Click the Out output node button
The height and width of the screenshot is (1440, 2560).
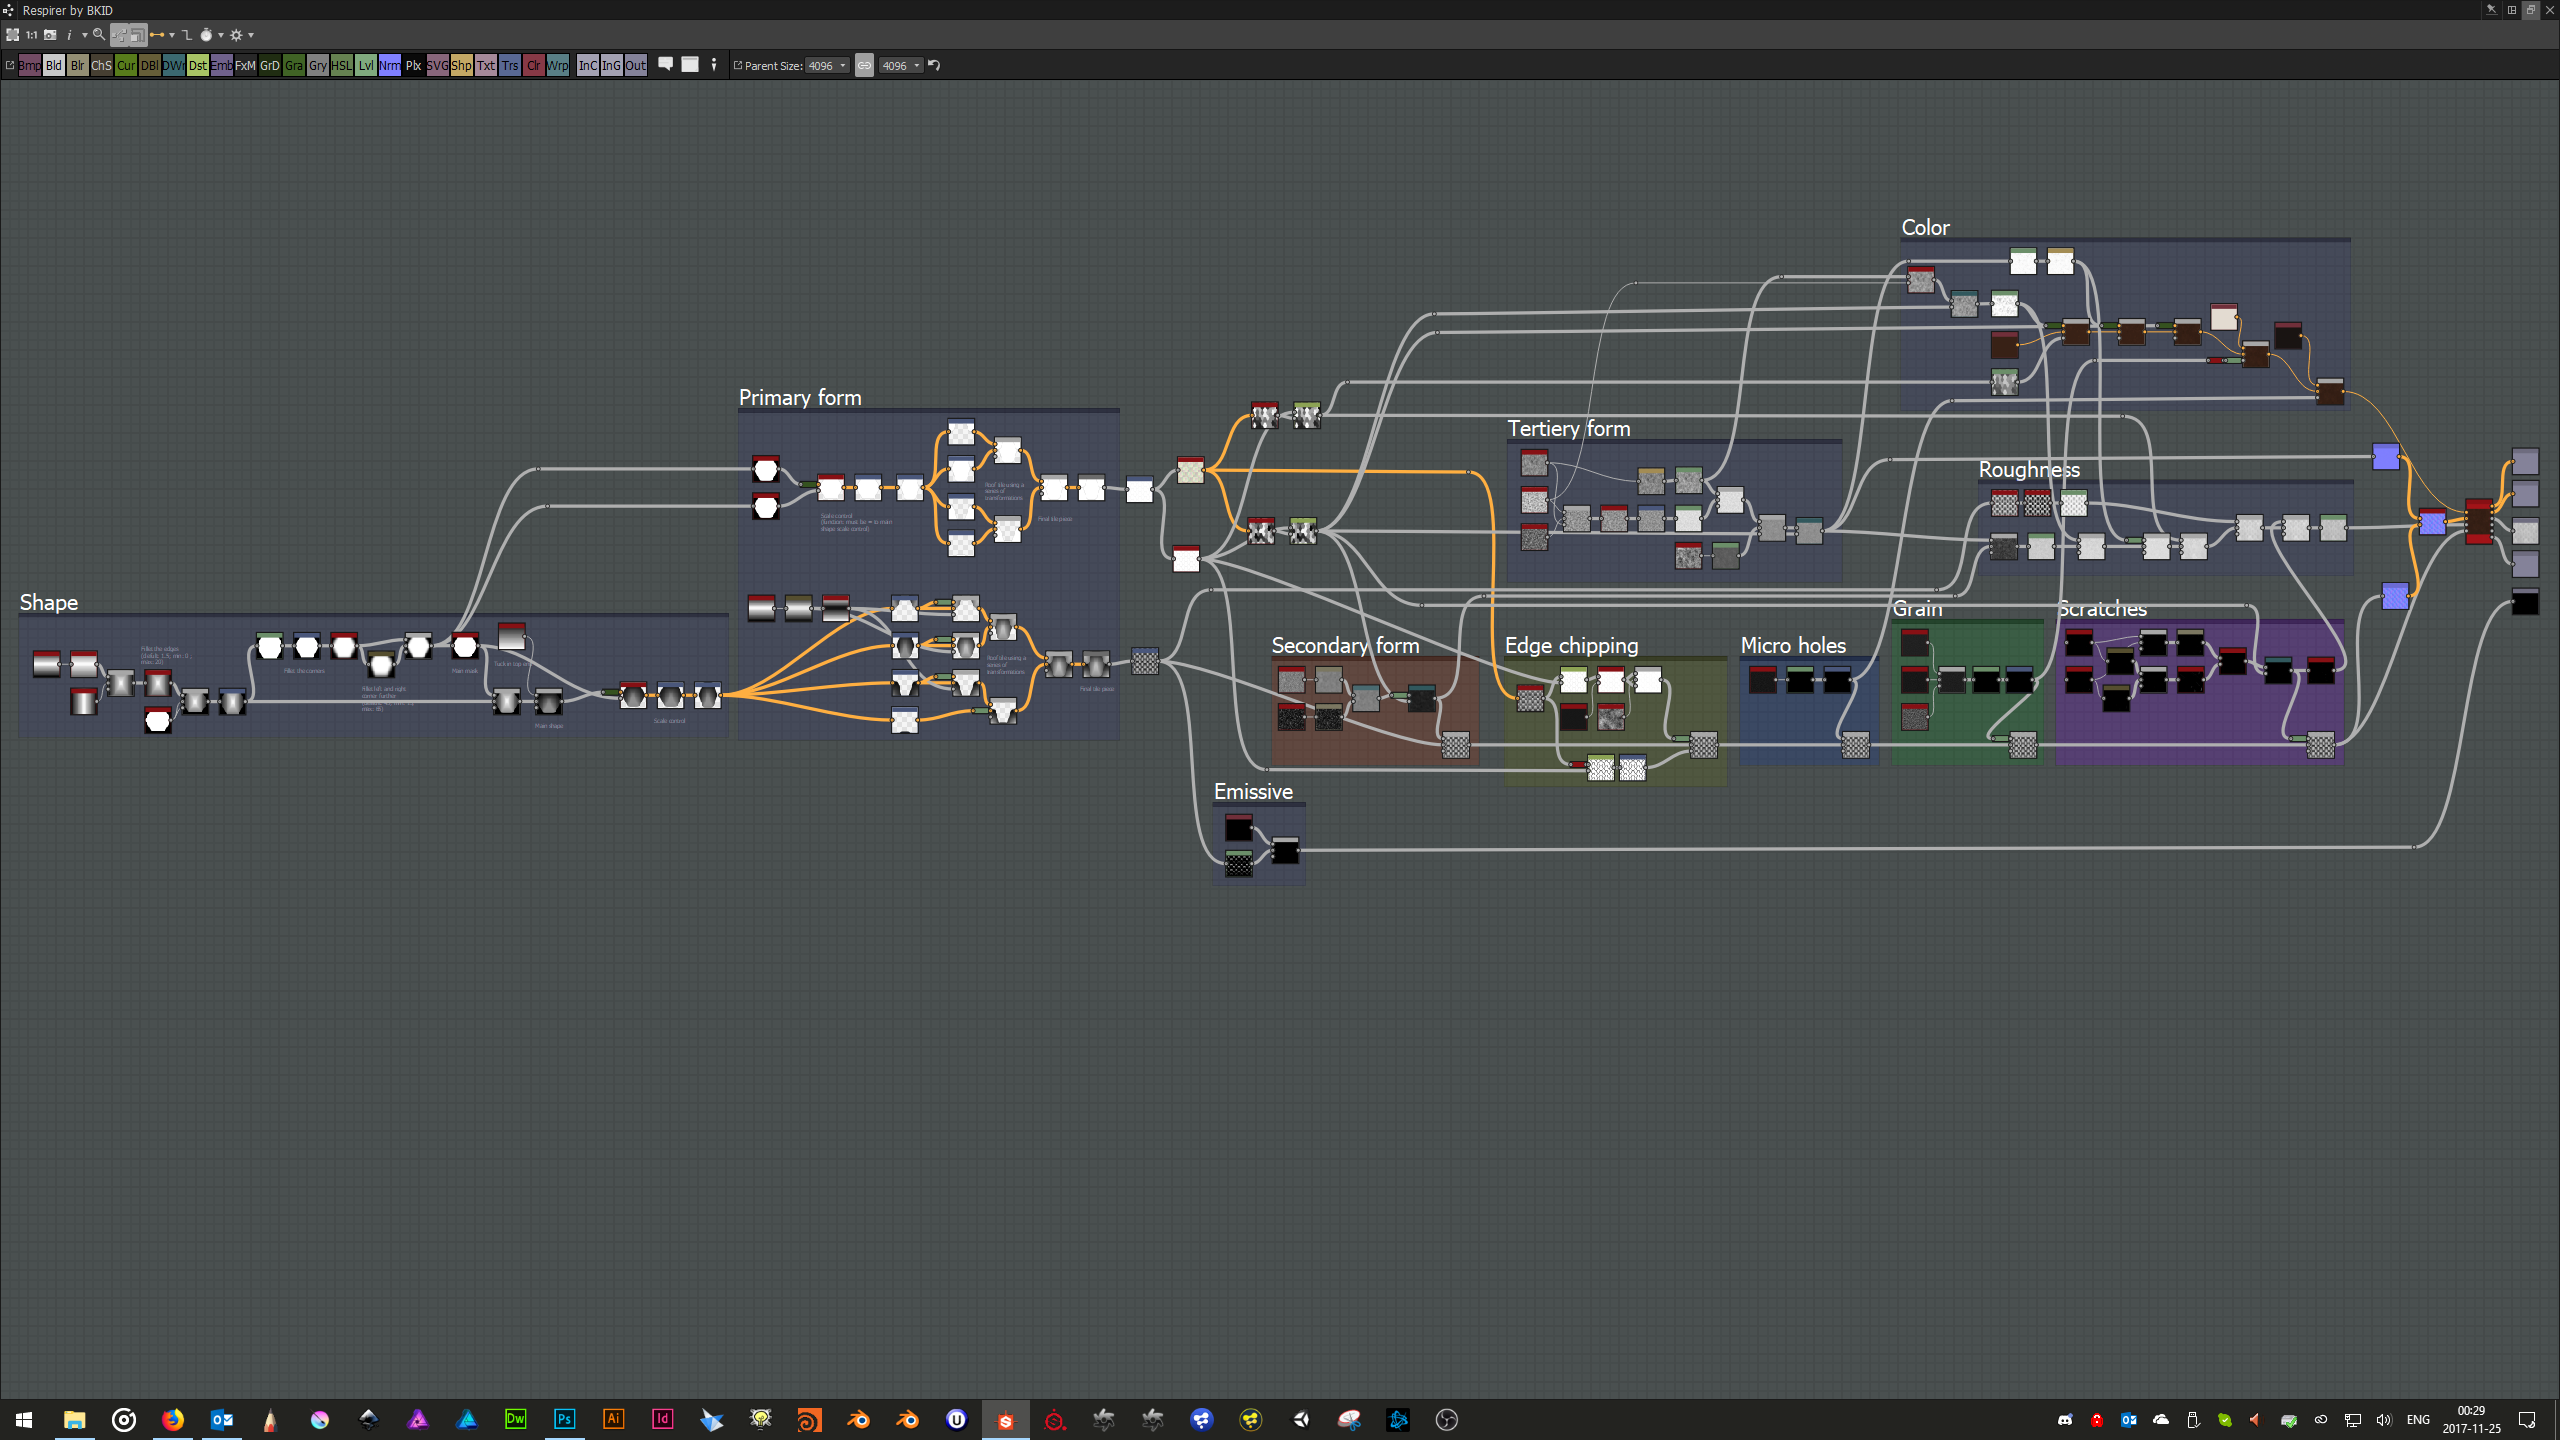(635, 65)
